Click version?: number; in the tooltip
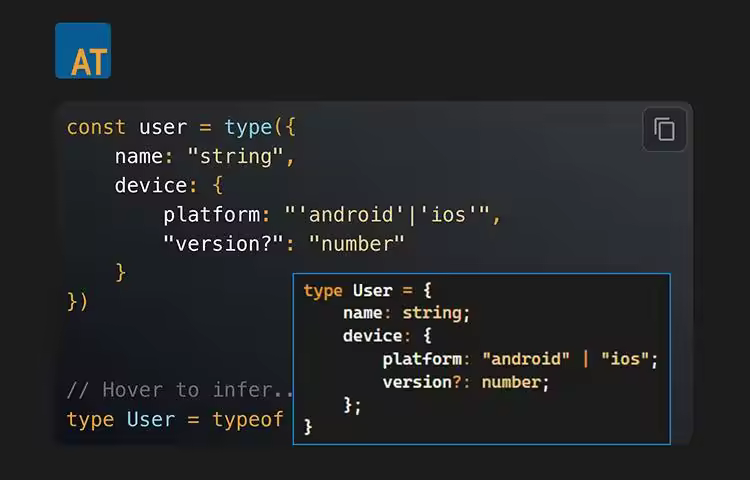The height and width of the screenshot is (480, 750). click(465, 382)
